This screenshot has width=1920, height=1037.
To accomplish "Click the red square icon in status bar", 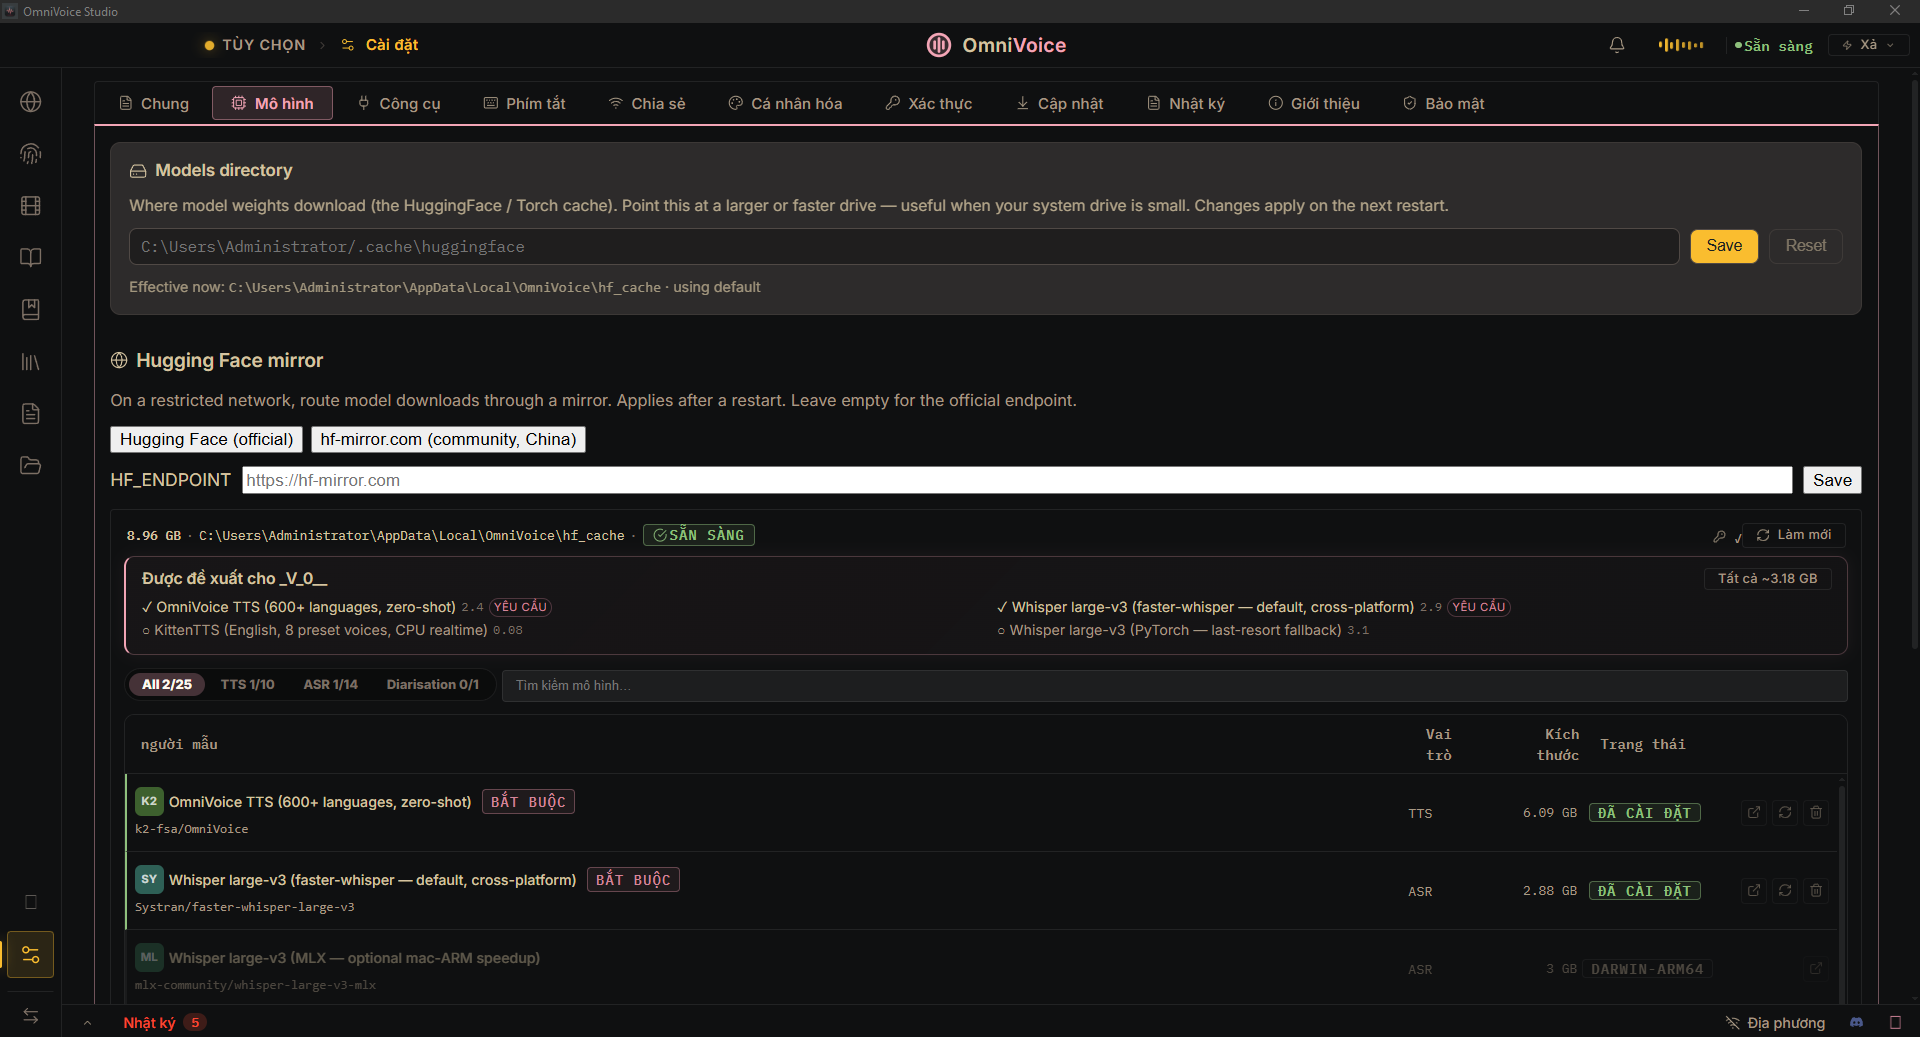I will click(x=1895, y=1023).
